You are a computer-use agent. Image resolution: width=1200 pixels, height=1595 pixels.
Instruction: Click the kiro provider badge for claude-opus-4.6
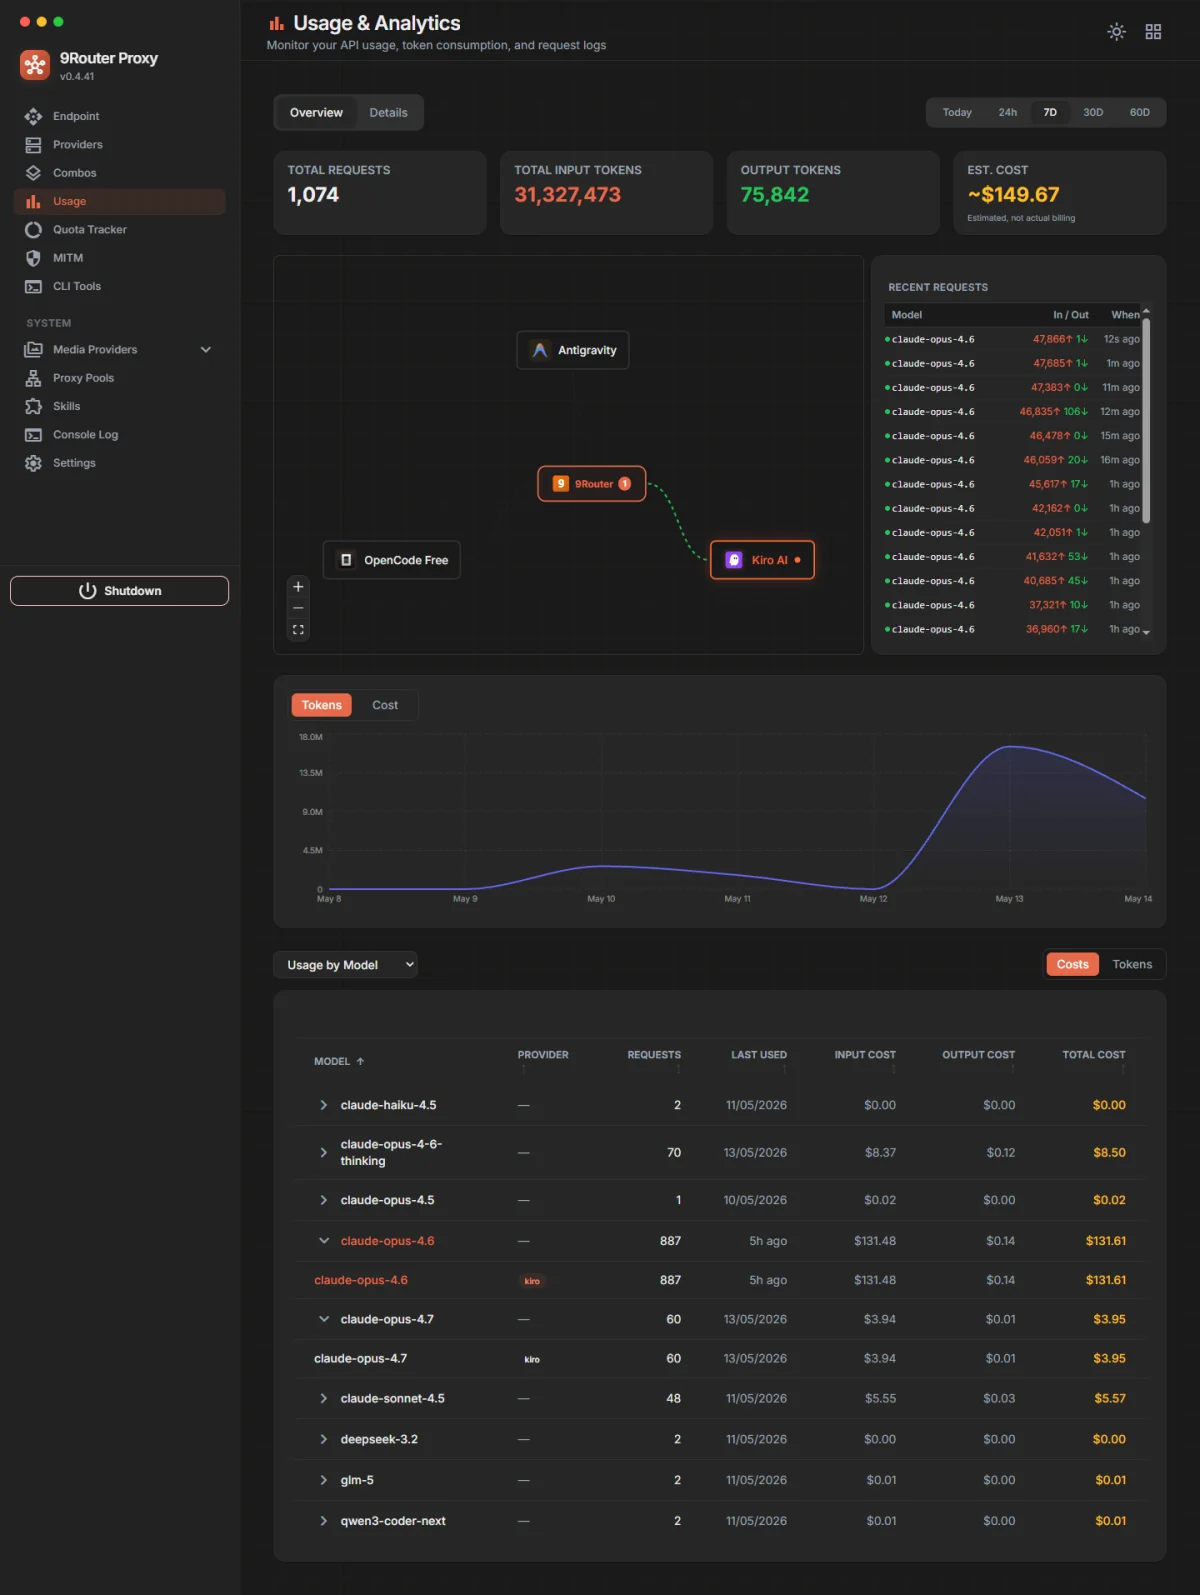[x=532, y=1281]
